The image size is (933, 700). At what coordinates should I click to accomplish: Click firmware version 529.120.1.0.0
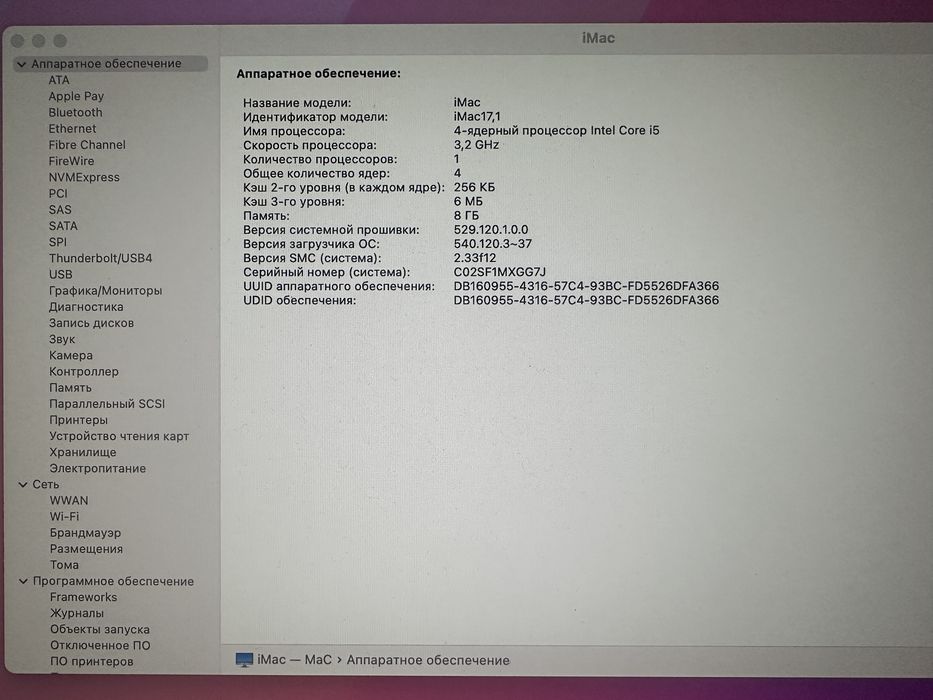point(491,230)
